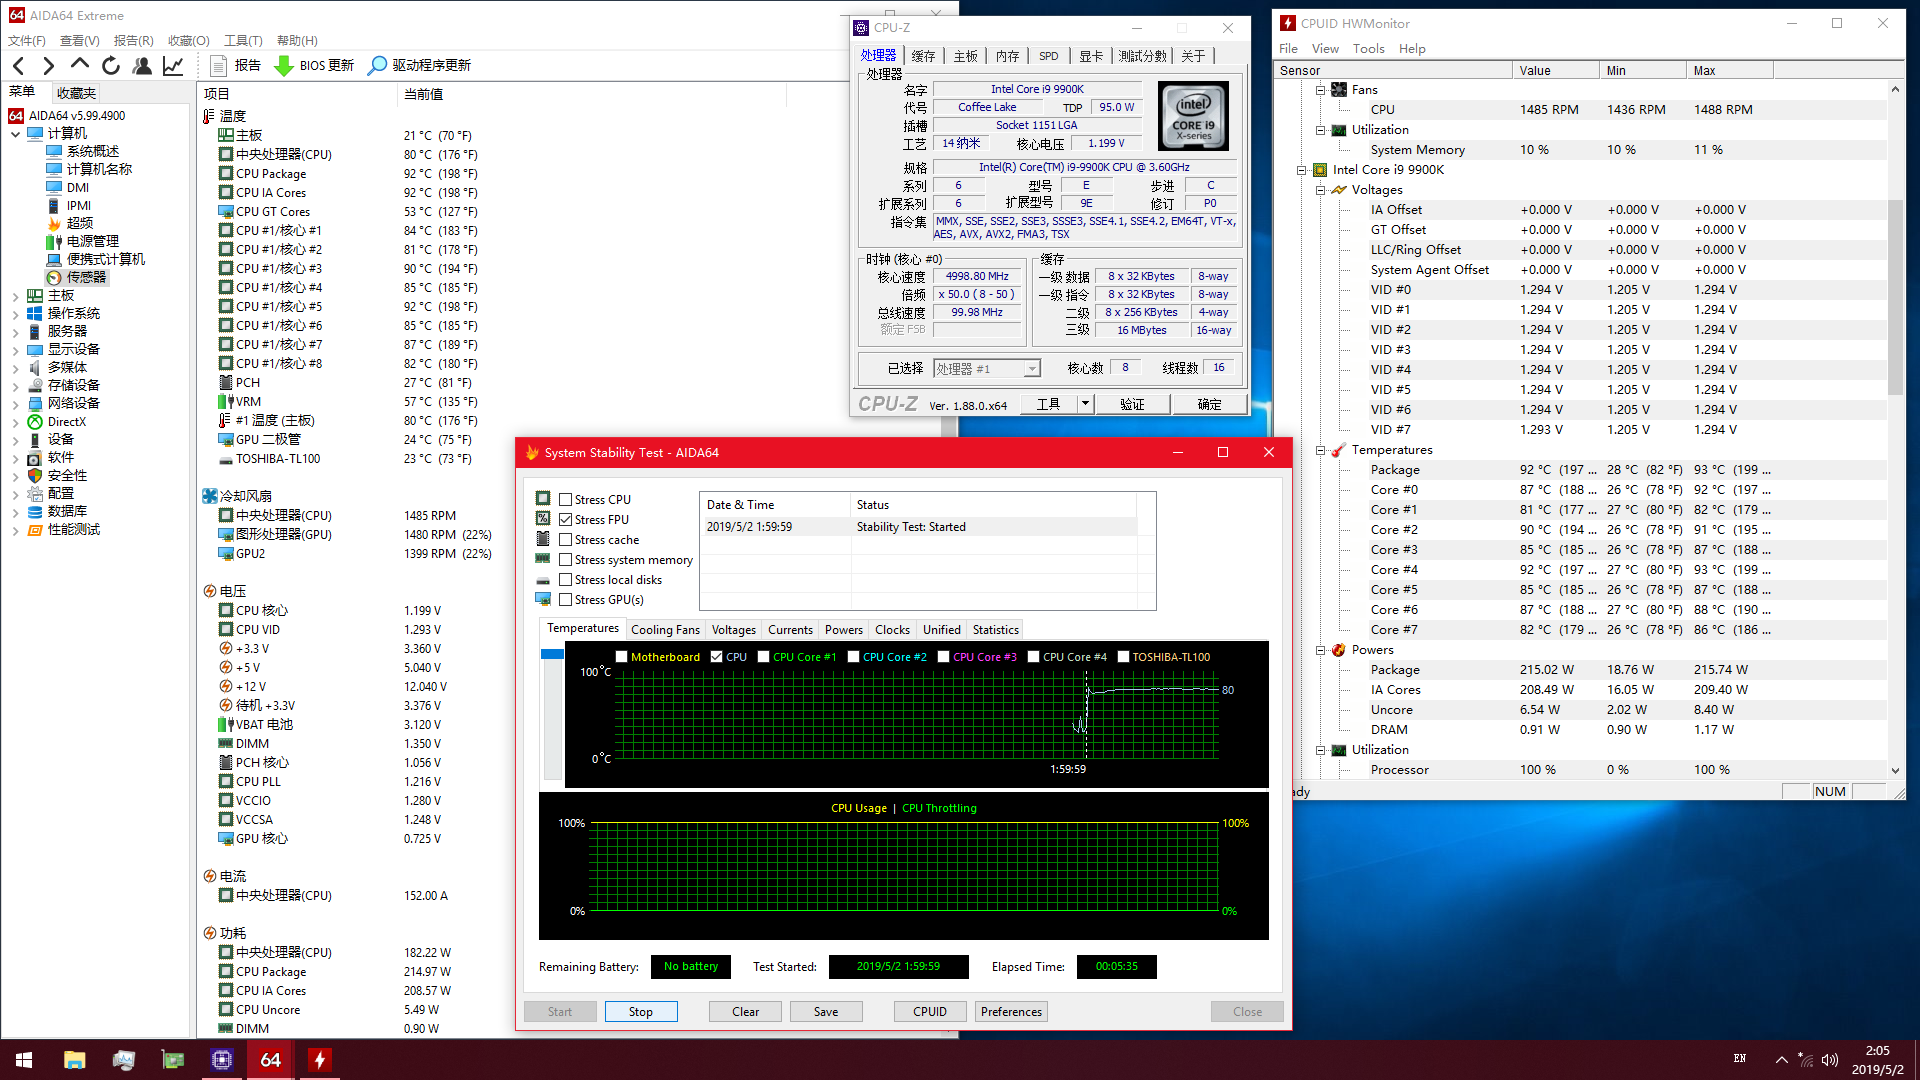Viewport: 1920px width, 1080px height.
Task: Click the Preferences button in stability test
Action: pyautogui.click(x=1011, y=1012)
